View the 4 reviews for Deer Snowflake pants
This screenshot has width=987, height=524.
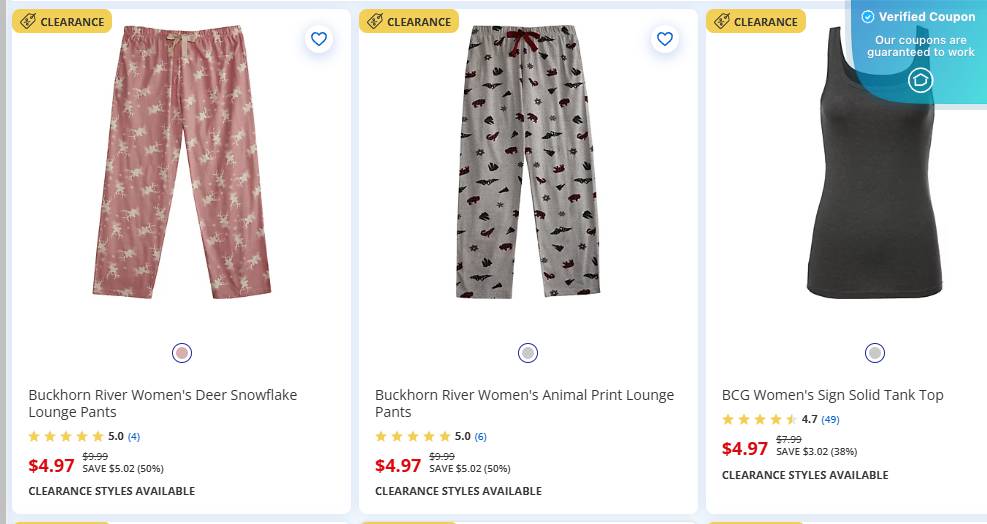tap(134, 437)
